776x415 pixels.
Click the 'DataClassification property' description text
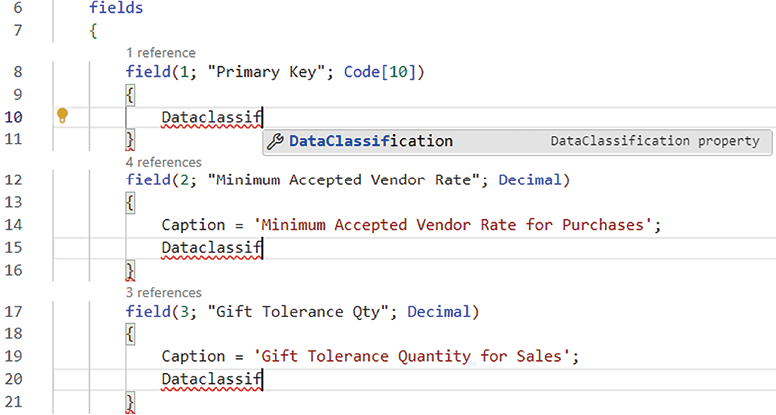[655, 141]
